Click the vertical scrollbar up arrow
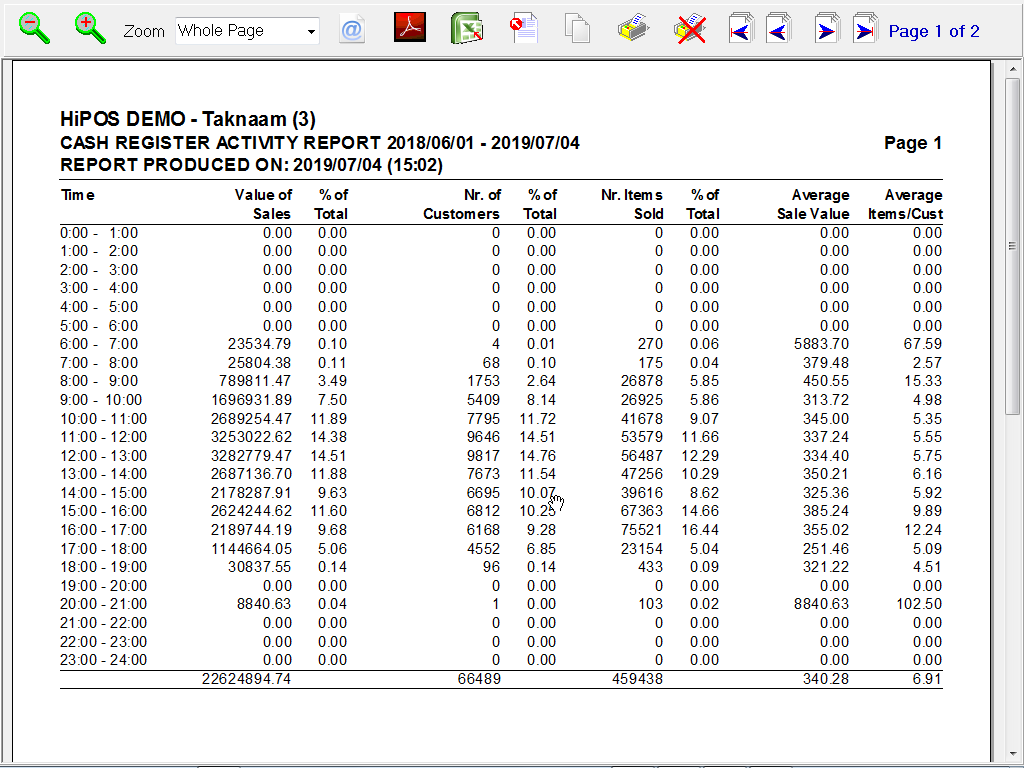The height and width of the screenshot is (768, 1024). tap(1012, 69)
